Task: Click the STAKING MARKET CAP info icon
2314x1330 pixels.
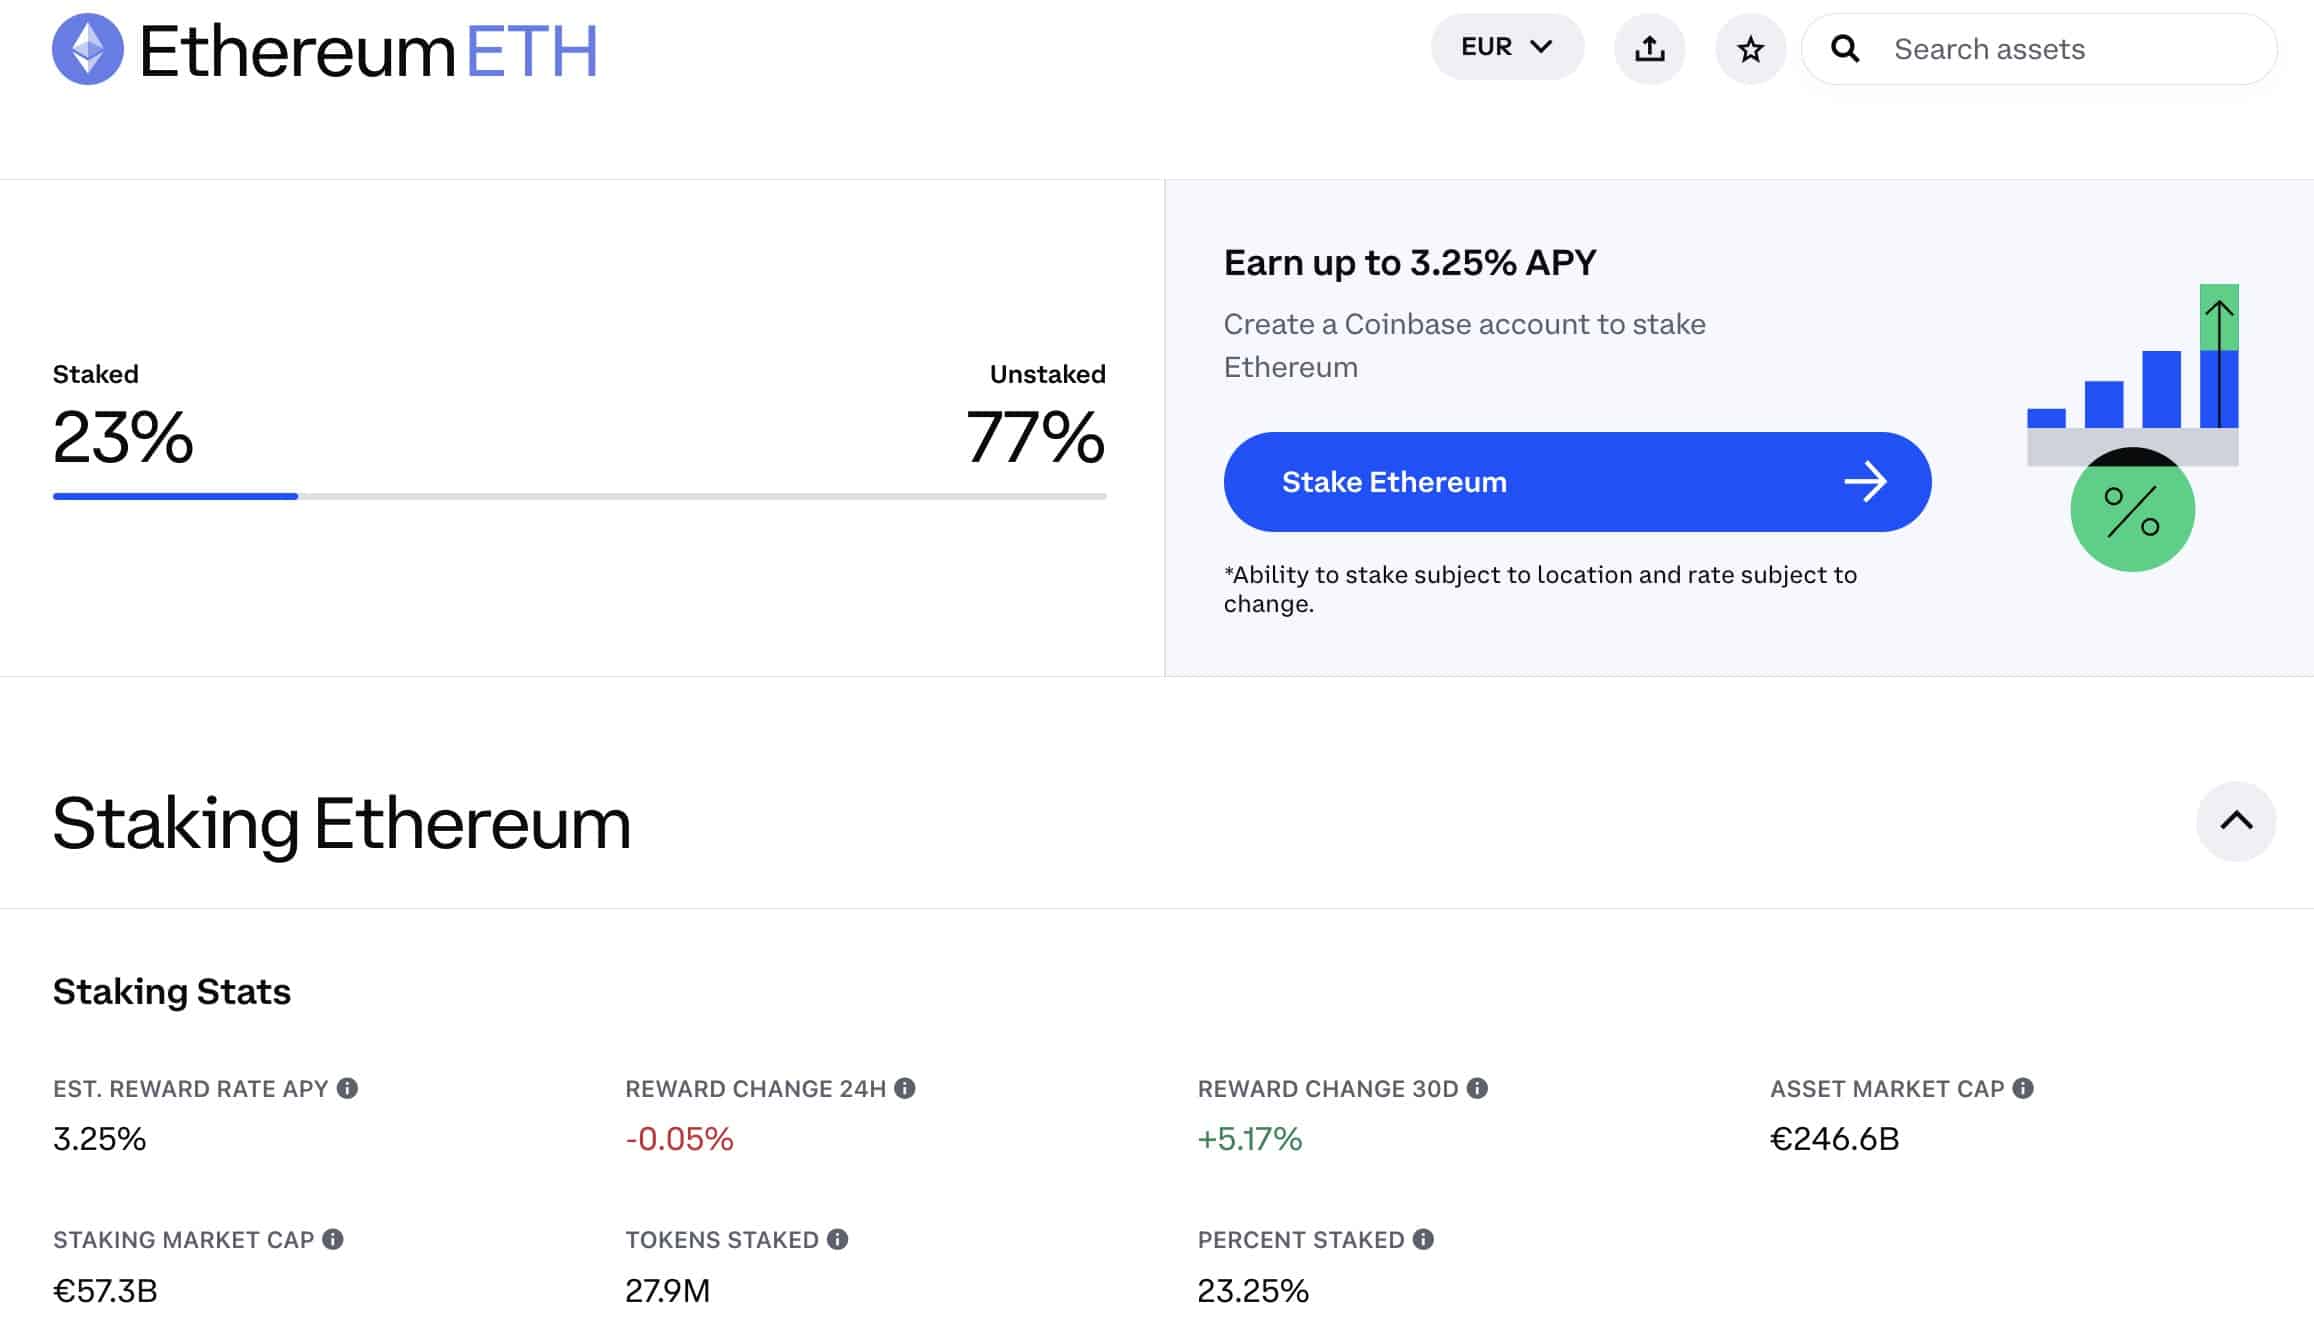Action: pos(334,1239)
